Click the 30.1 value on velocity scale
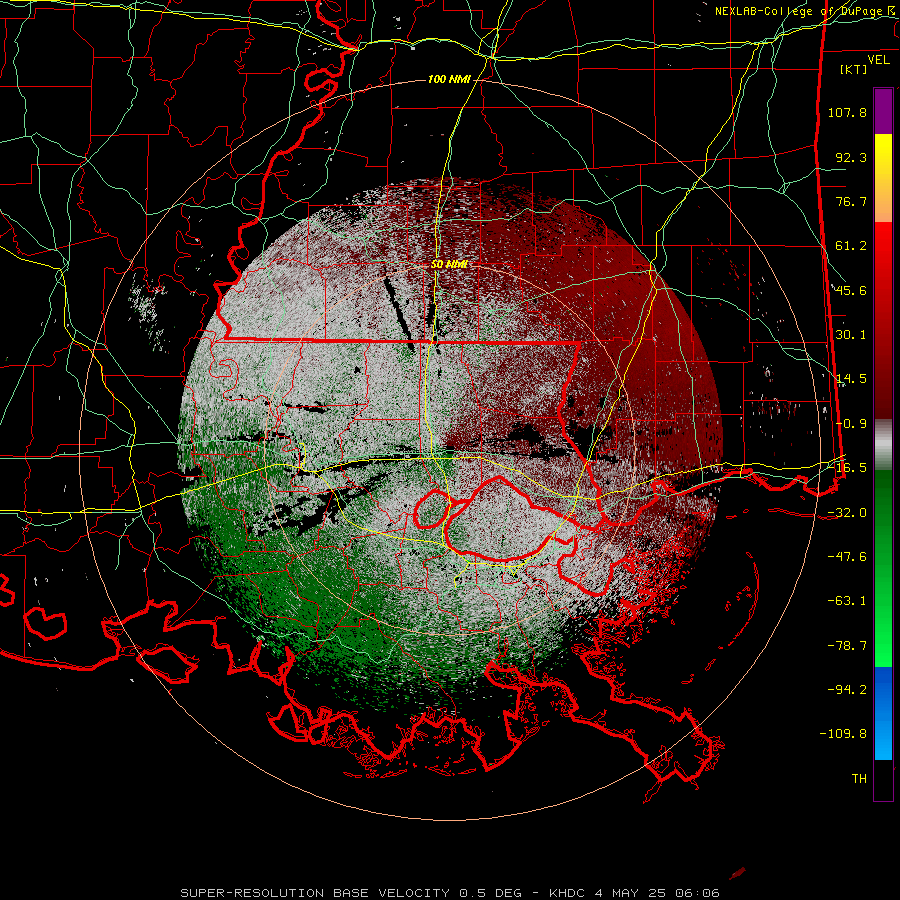This screenshot has width=900, height=900. 851,335
